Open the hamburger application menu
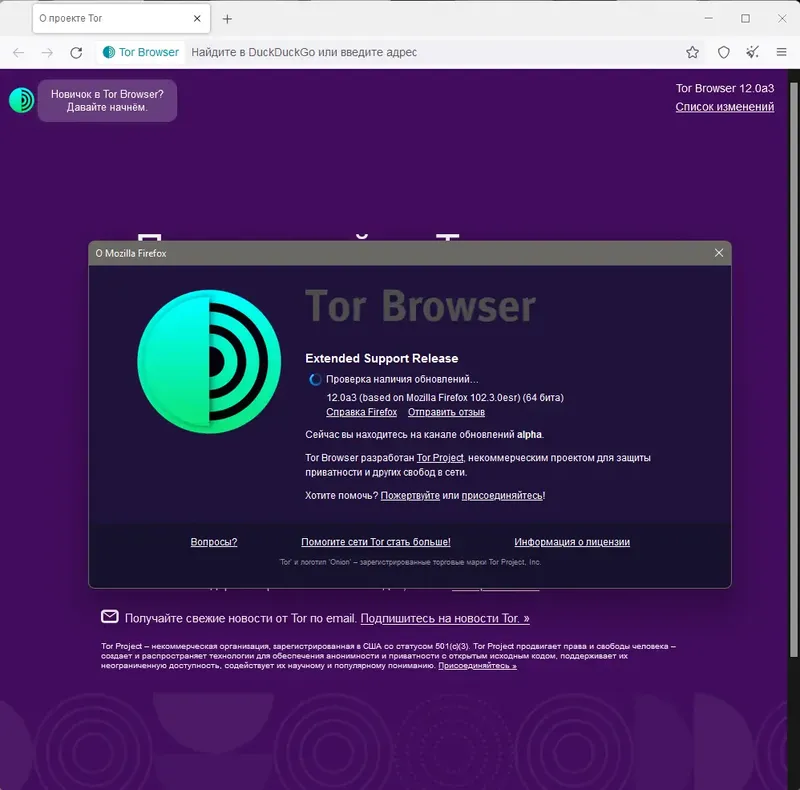Screen dimensions: 800x790 click(781, 52)
